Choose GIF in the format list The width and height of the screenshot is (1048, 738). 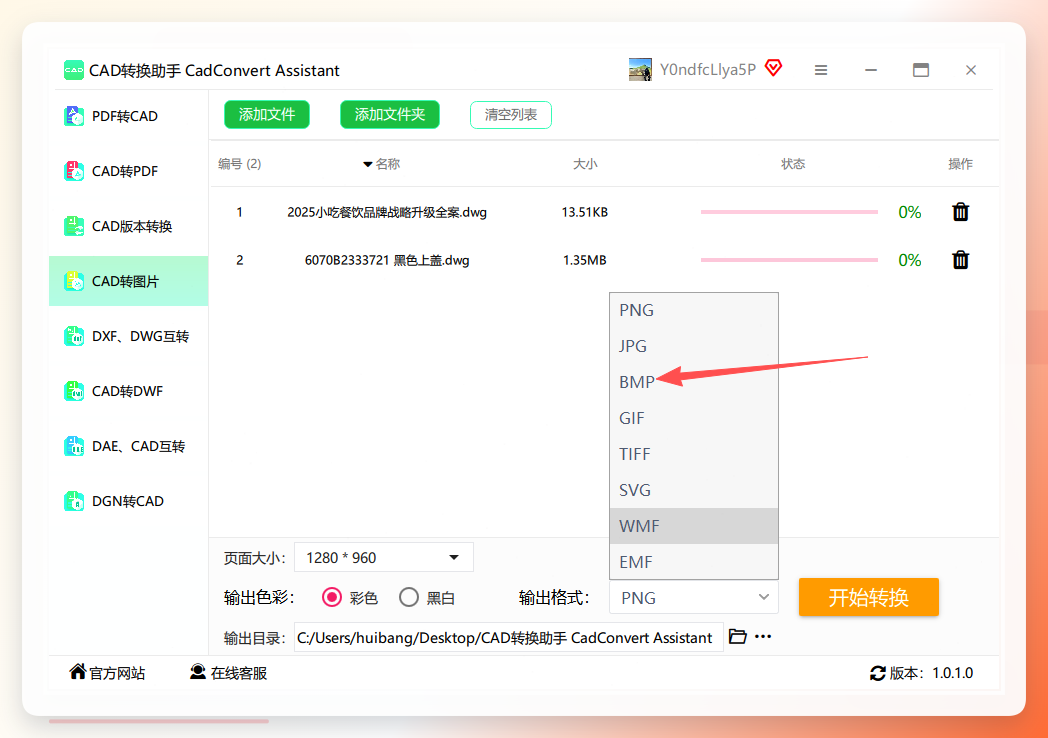pos(694,418)
